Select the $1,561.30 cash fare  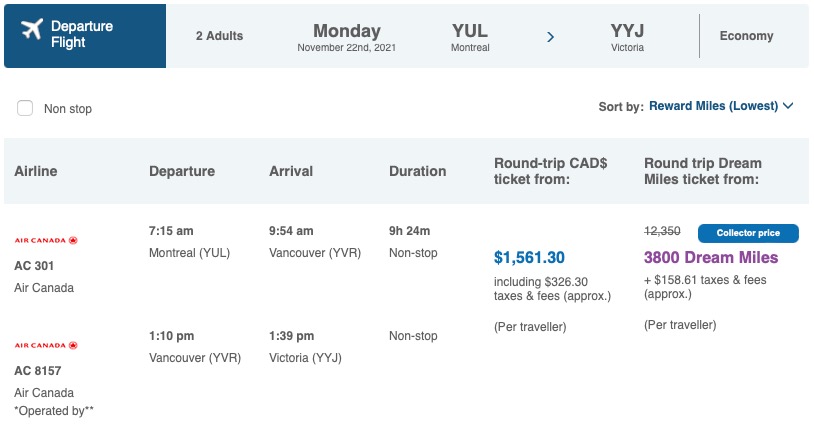529,257
